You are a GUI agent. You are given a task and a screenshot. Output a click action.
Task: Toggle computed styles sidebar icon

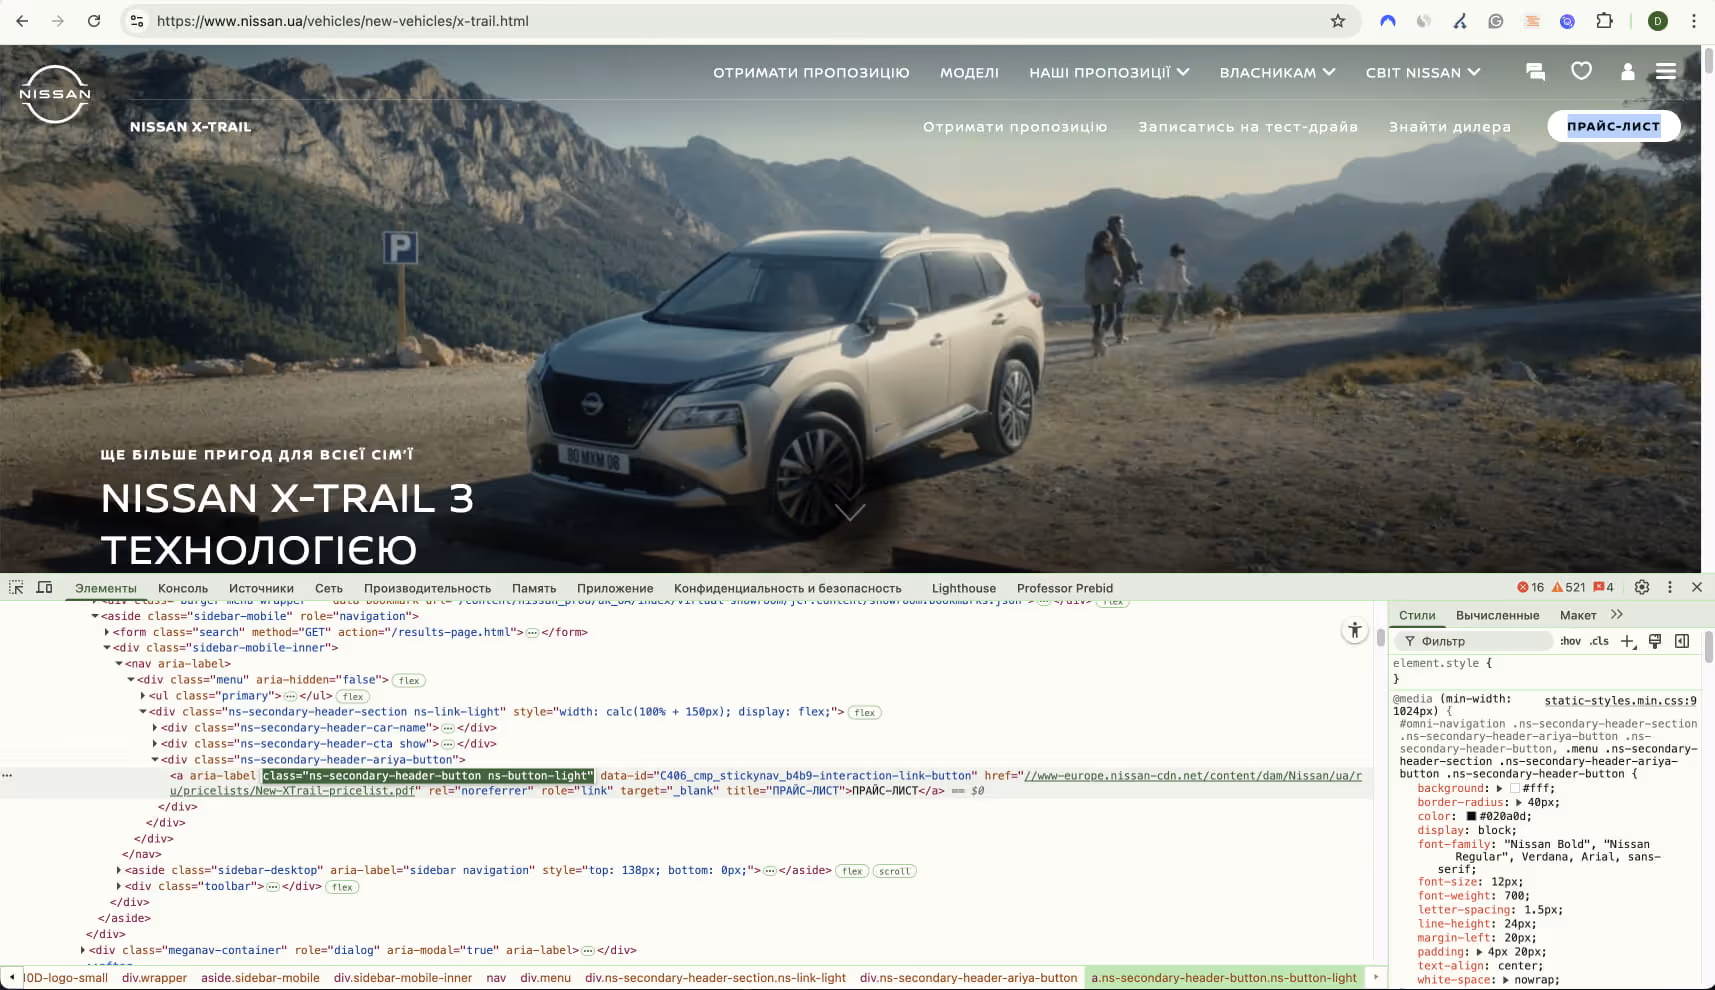pyautogui.click(x=1682, y=641)
